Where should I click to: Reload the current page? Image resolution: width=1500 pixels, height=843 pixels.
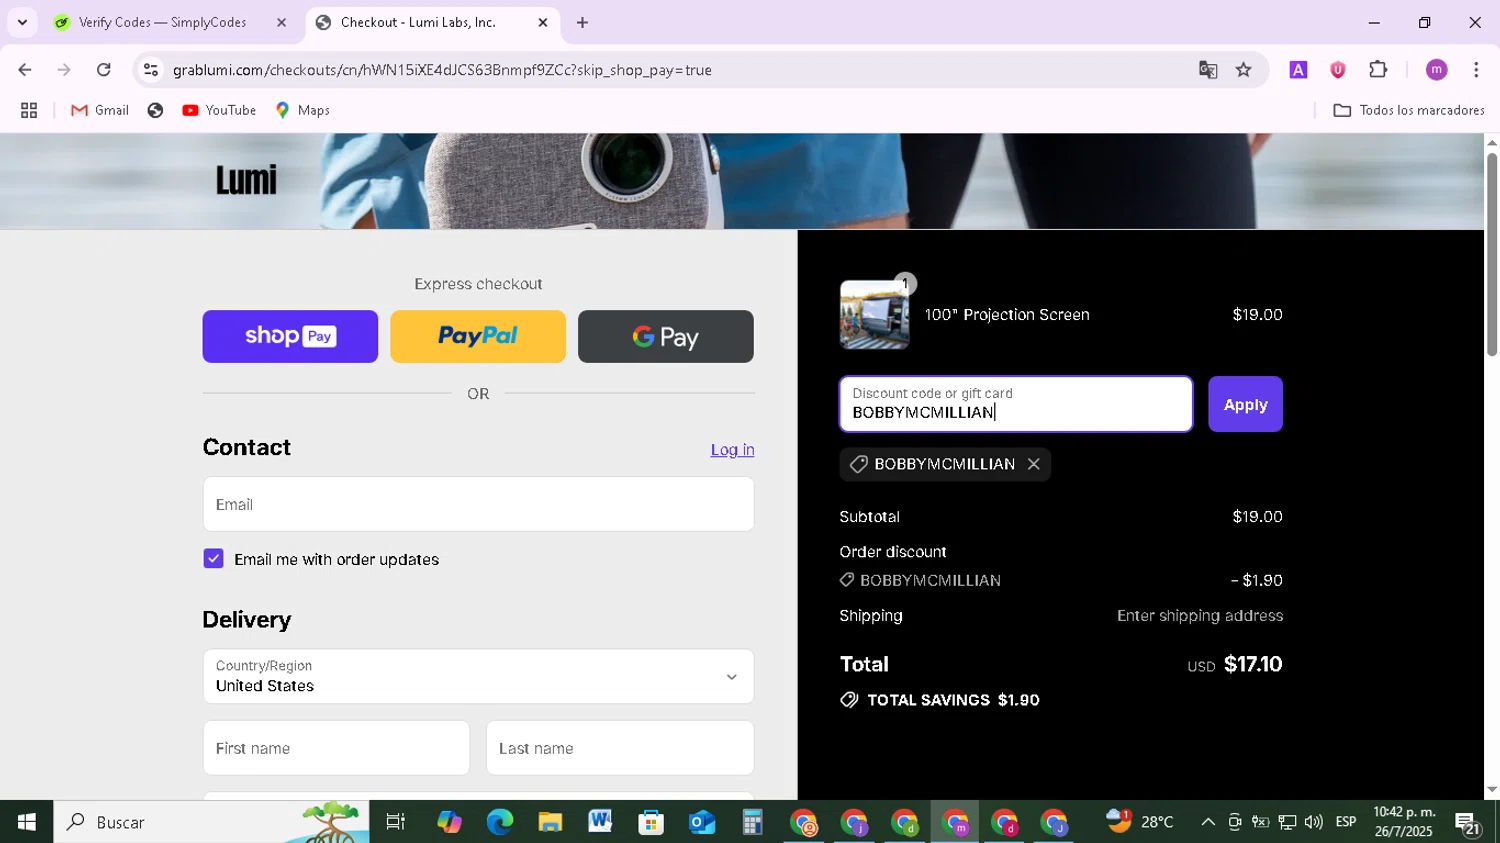(x=104, y=70)
